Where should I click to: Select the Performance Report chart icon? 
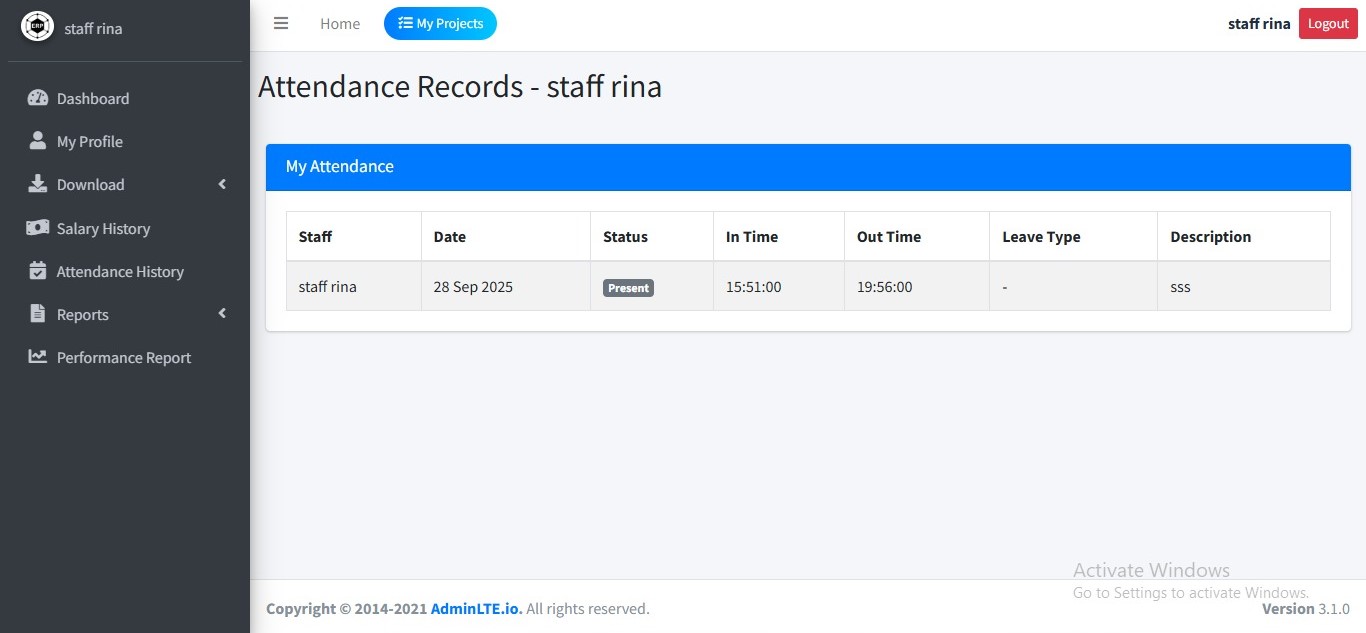(x=37, y=357)
